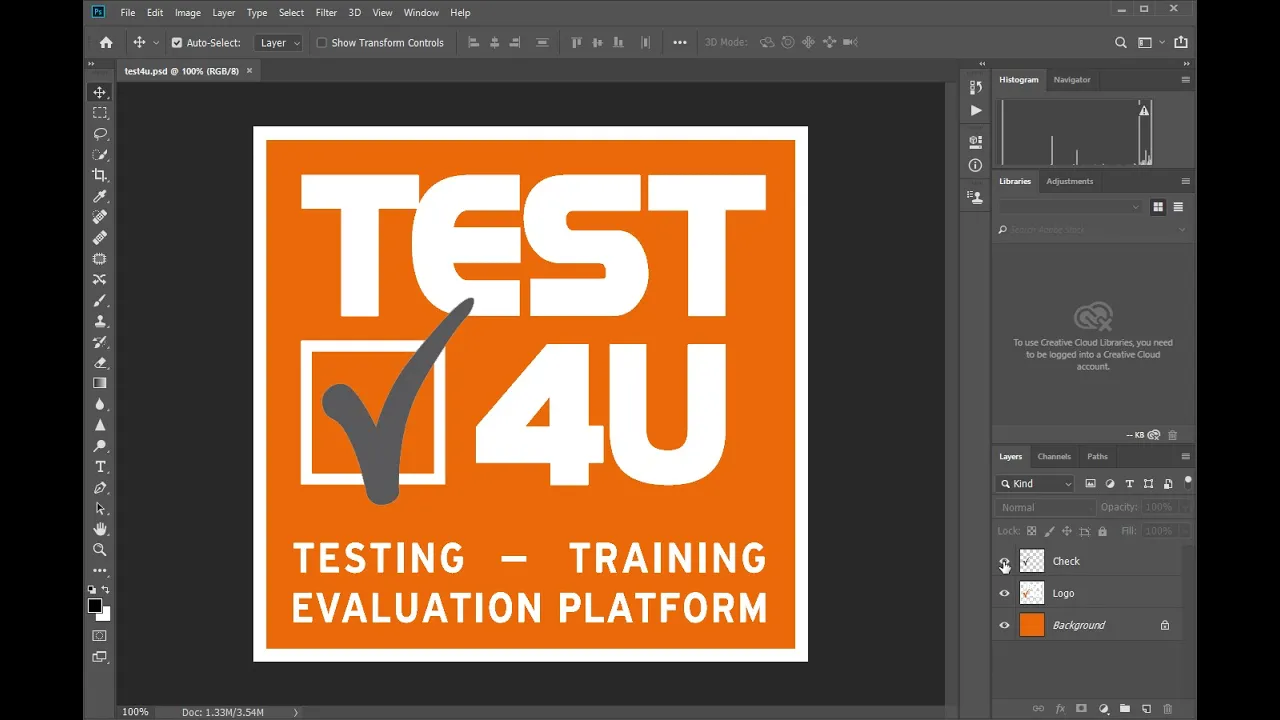The width and height of the screenshot is (1280, 720).
Task: Open the Libraries panel flyout menu
Action: tap(1186, 181)
